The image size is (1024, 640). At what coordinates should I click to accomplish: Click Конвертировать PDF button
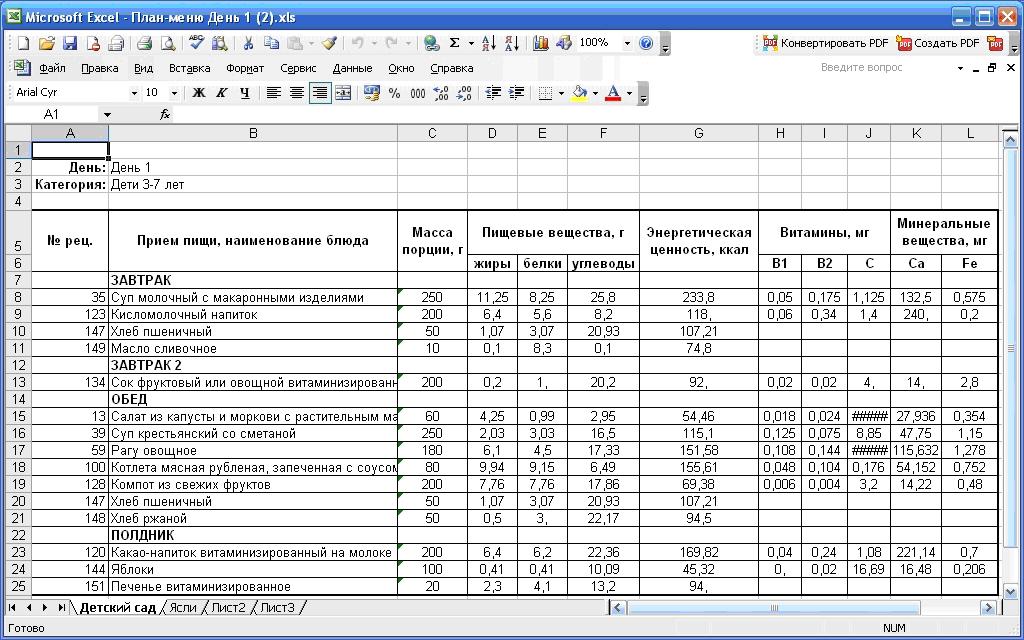[825, 44]
